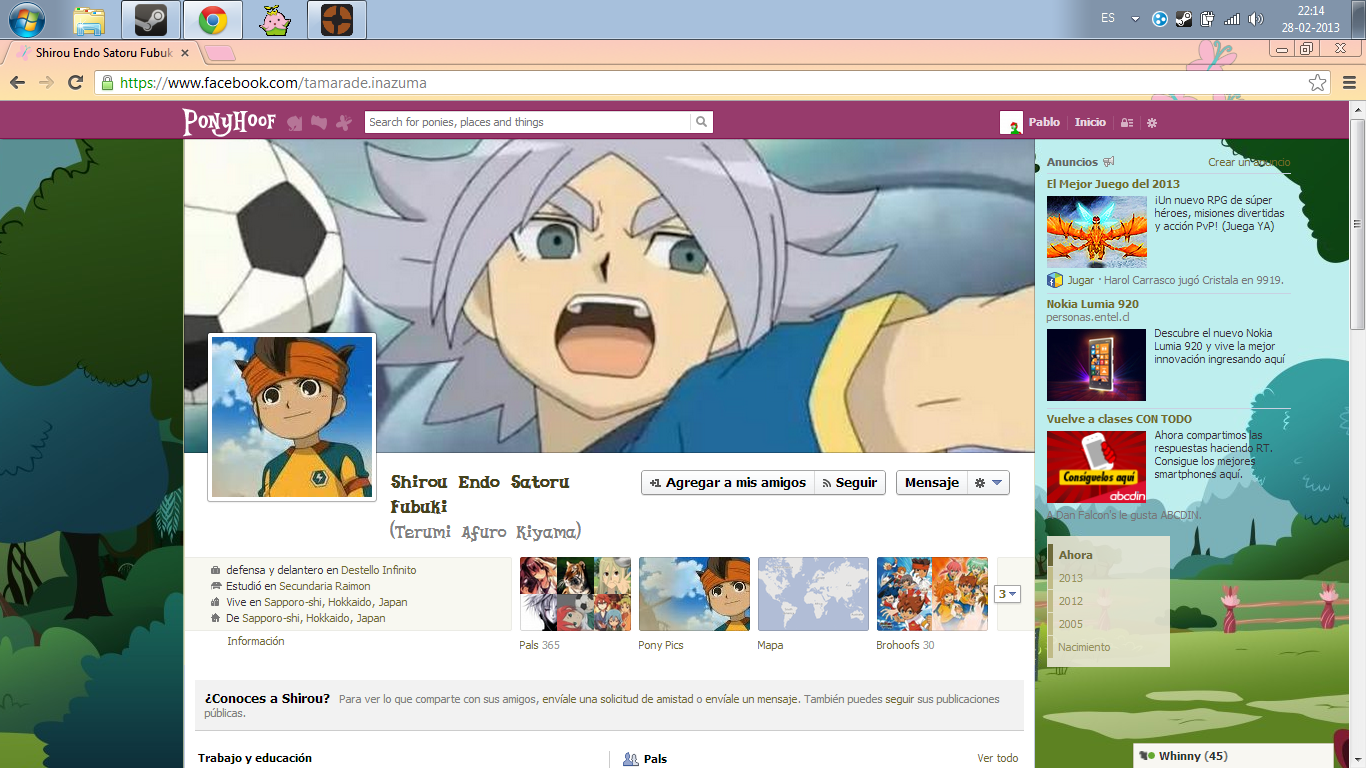
Task: Open the Nokia Lumia 920 ad title
Action: pos(1093,304)
